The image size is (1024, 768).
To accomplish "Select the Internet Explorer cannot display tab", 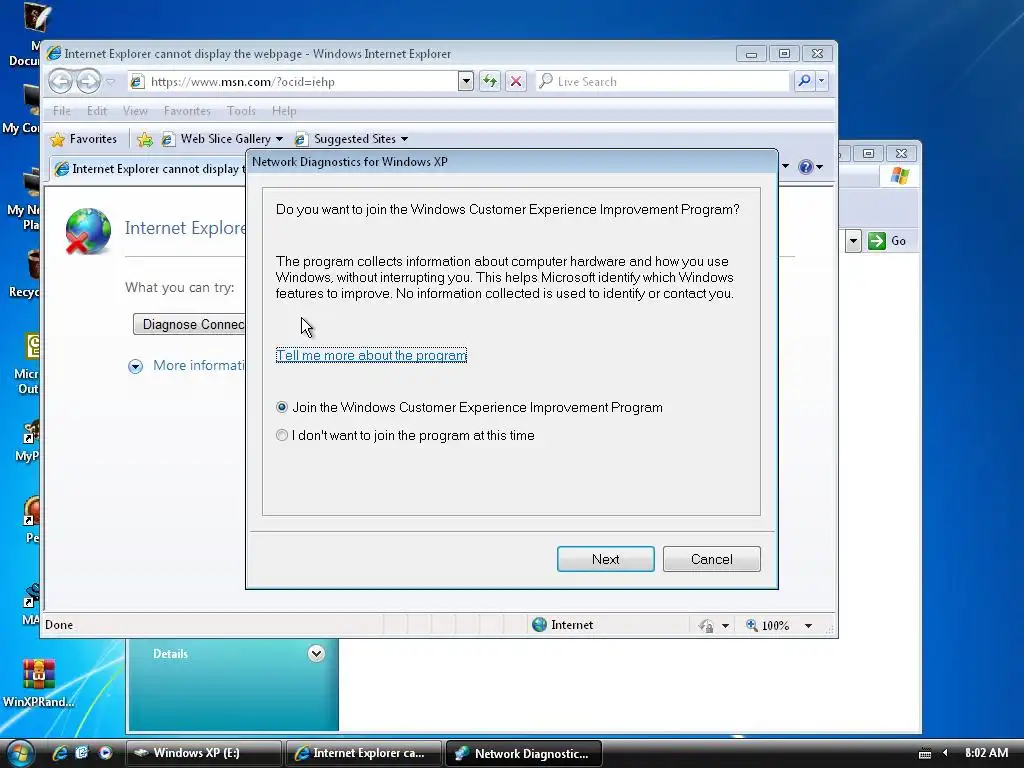I will tap(148, 169).
